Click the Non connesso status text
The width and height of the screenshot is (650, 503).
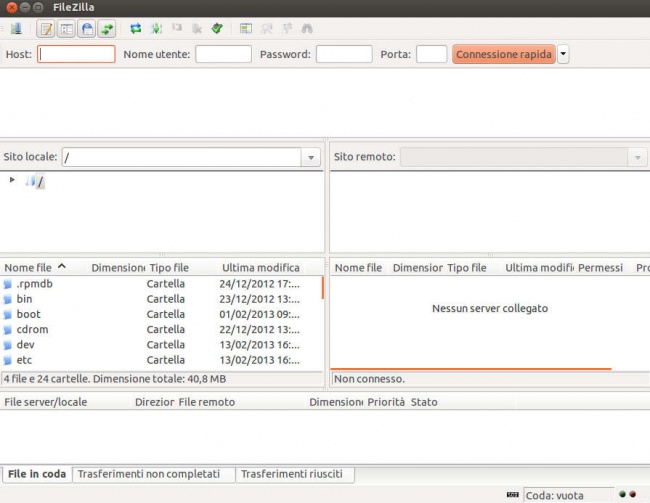pyautogui.click(x=369, y=379)
